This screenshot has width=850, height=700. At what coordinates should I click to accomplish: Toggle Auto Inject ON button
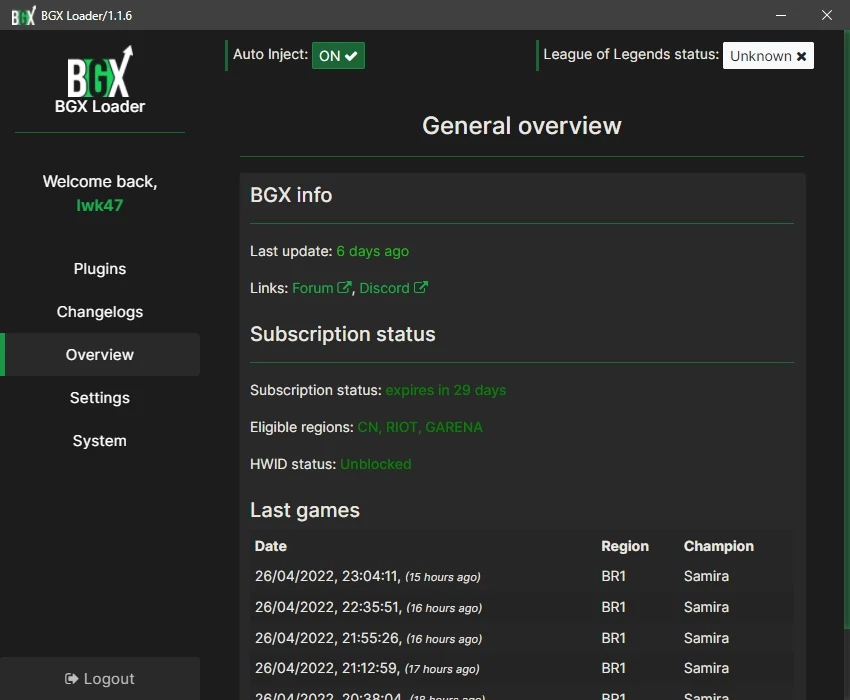(338, 55)
